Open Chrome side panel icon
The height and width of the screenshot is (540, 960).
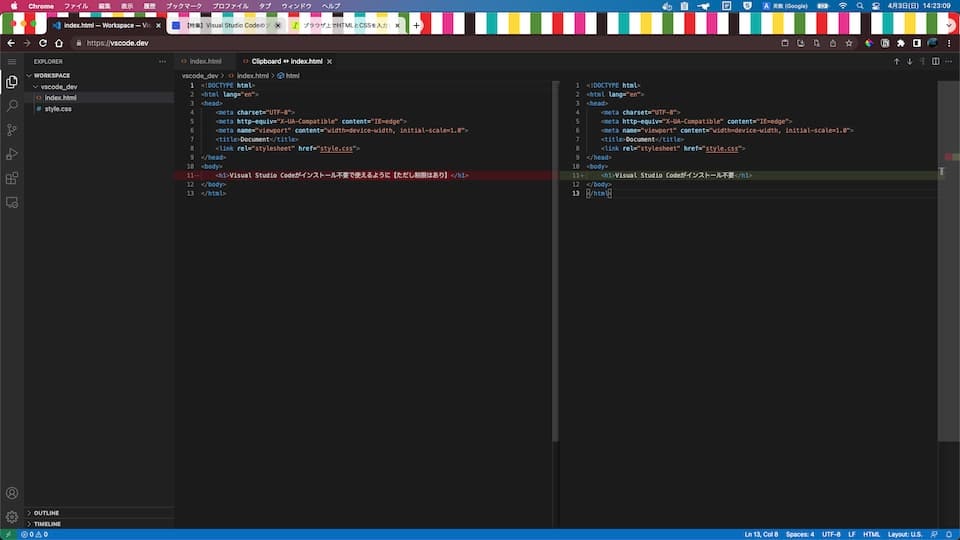pyautogui.click(x=917, y=43)
